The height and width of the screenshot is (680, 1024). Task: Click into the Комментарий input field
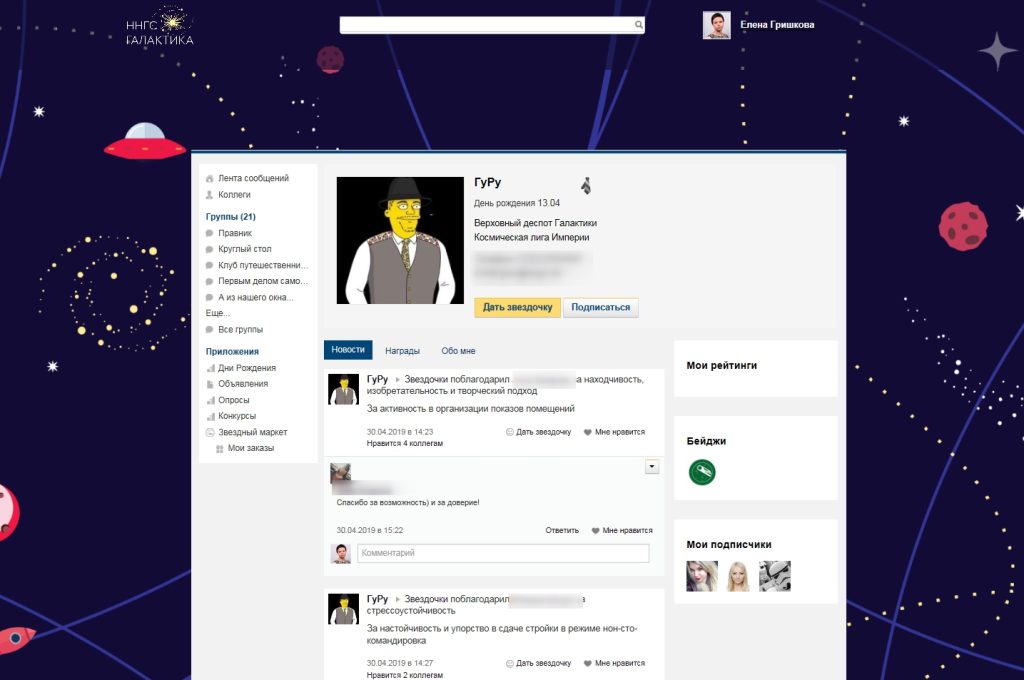[503, 553]
